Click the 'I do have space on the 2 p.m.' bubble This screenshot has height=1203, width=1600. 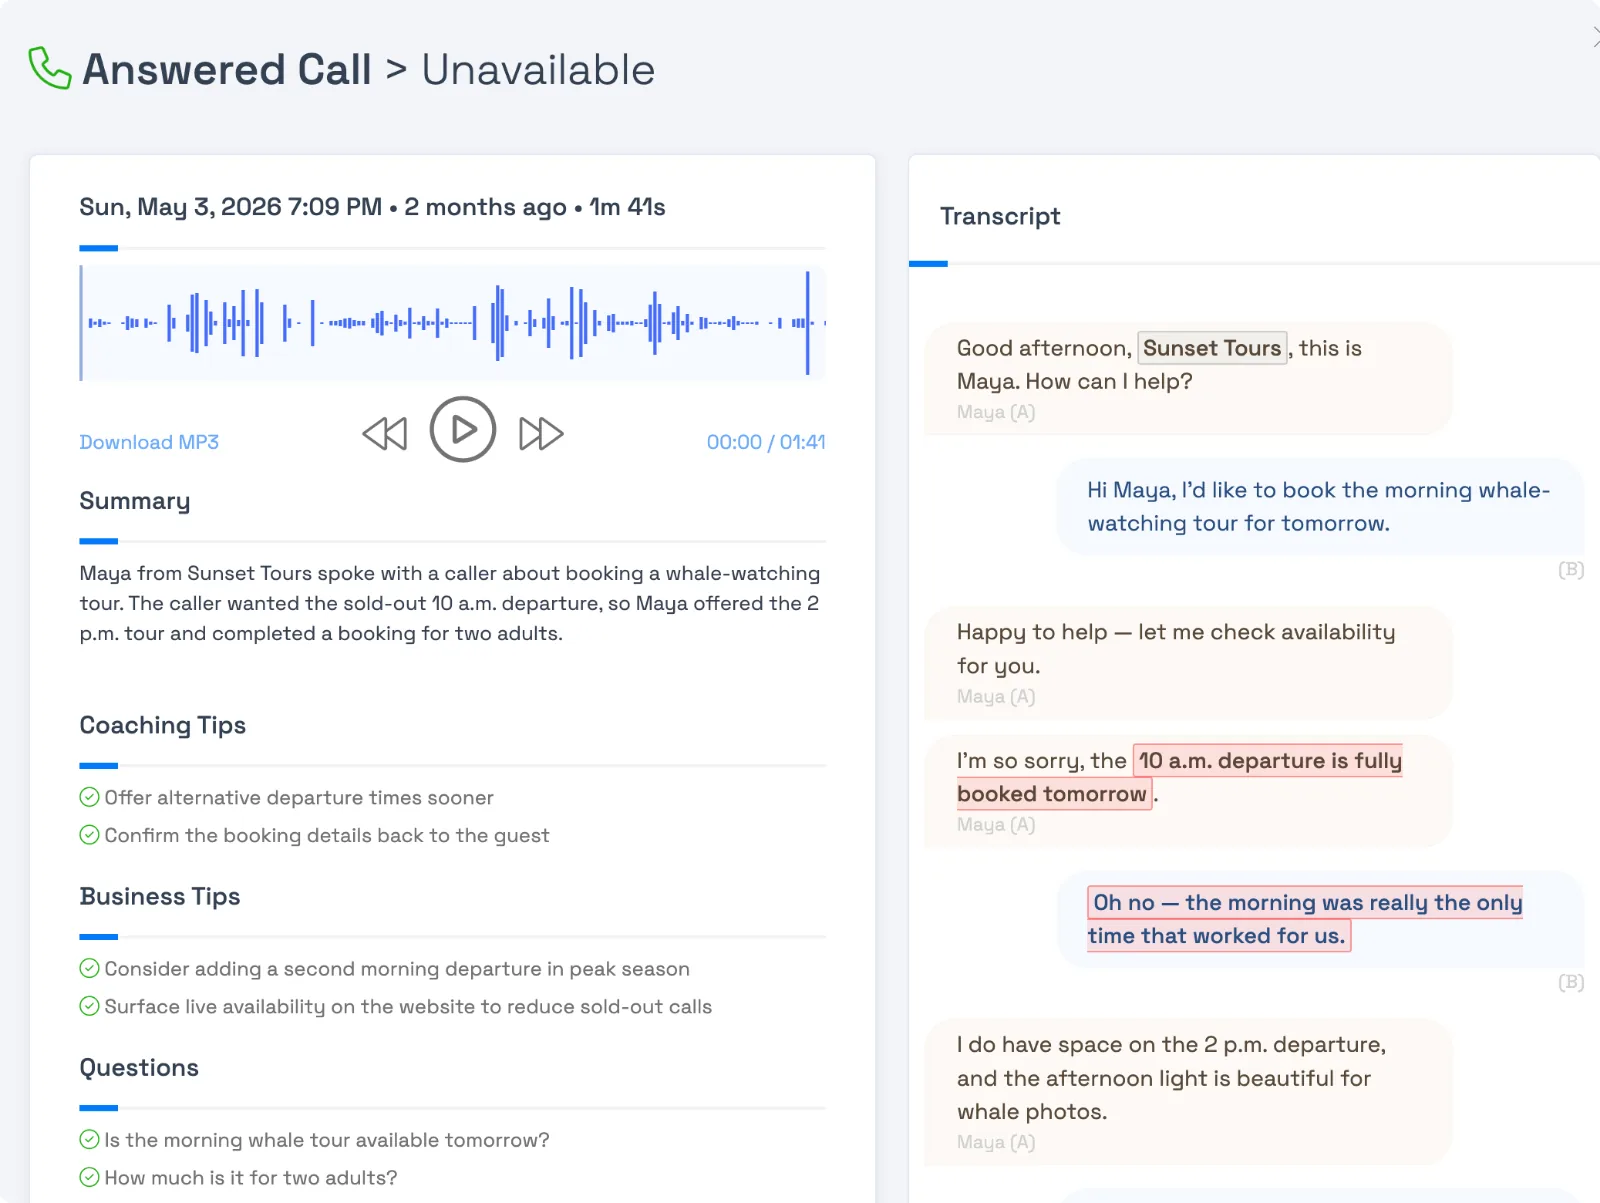pyautogui.click(x=1188, y=1092)
